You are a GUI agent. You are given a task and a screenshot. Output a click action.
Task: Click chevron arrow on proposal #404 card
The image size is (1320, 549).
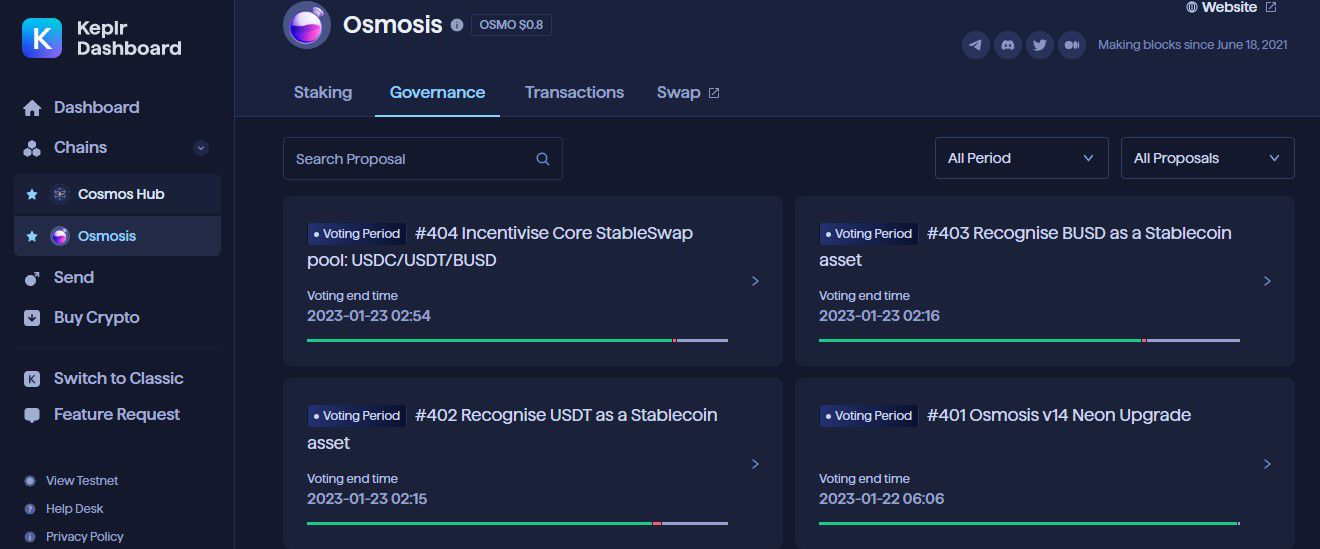point(755,281)
